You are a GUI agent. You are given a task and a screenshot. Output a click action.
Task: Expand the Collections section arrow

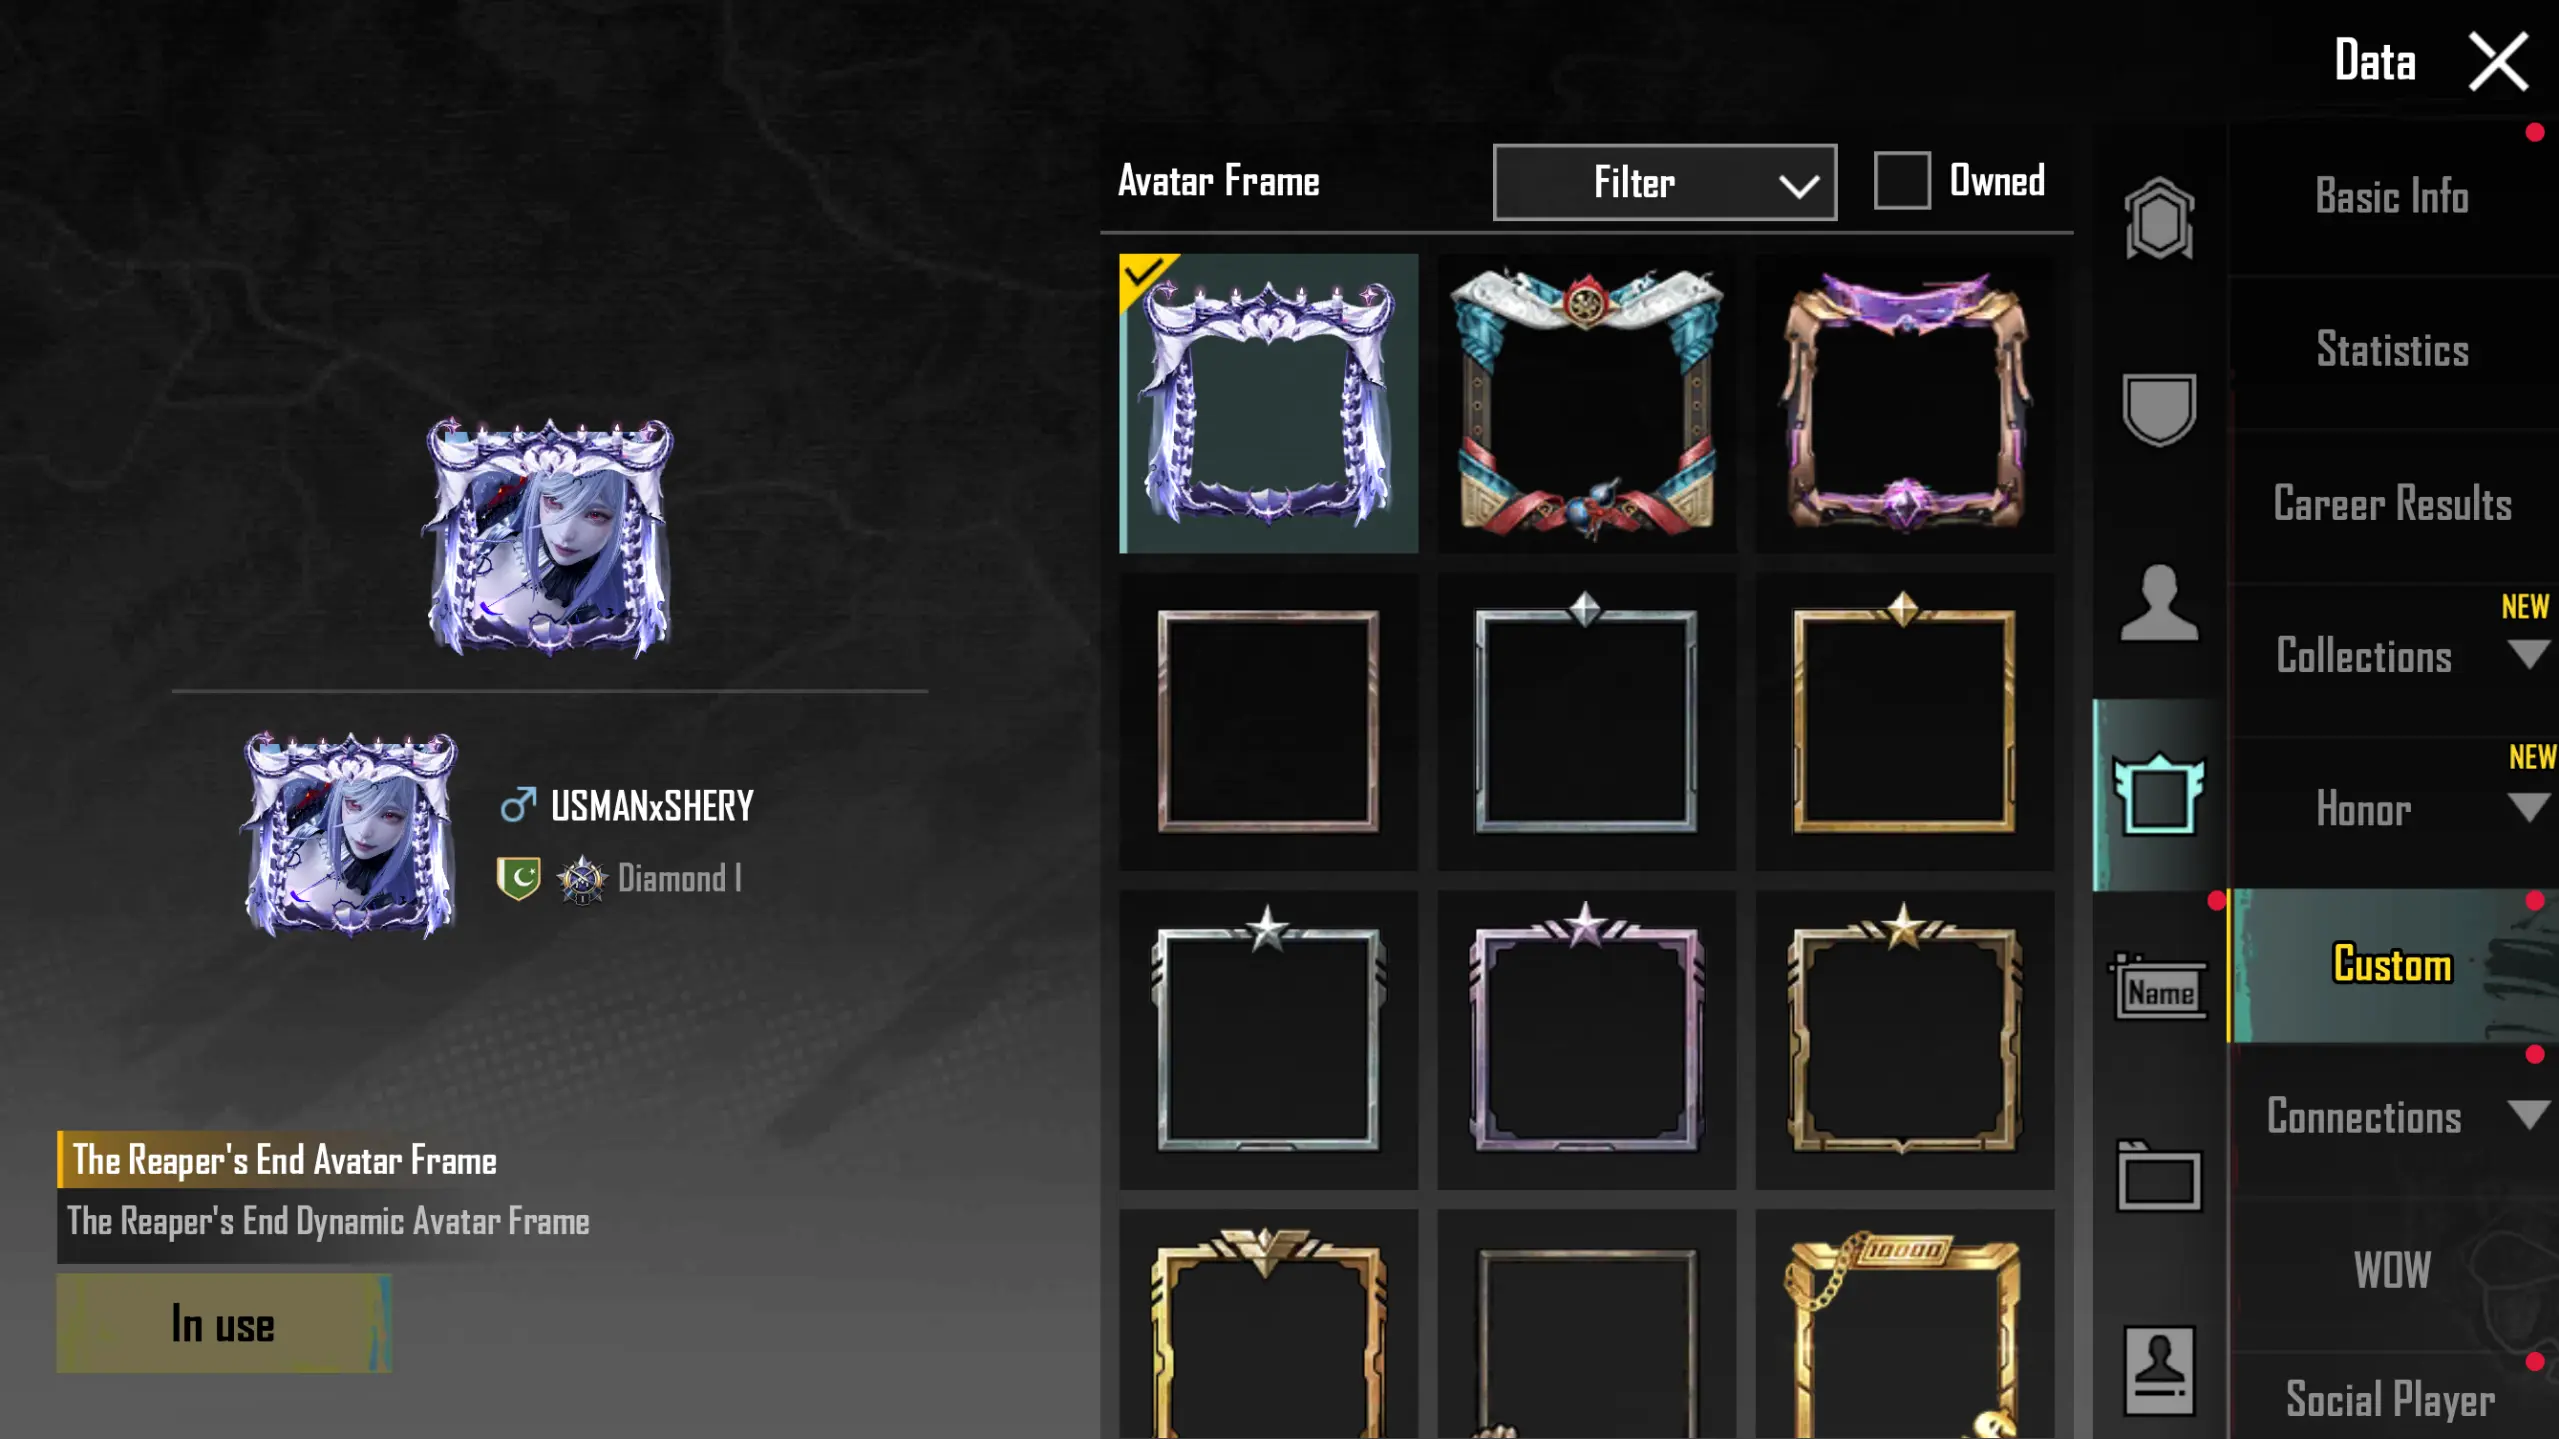tap(2528, 655)
